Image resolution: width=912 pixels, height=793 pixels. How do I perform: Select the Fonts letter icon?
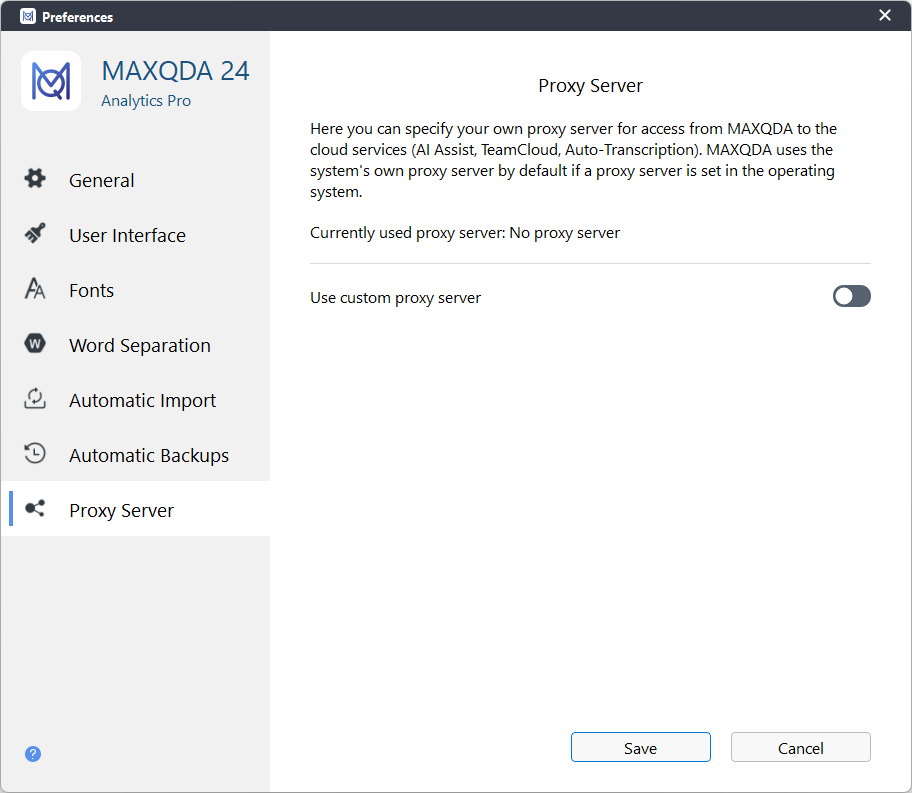[35, 288]
